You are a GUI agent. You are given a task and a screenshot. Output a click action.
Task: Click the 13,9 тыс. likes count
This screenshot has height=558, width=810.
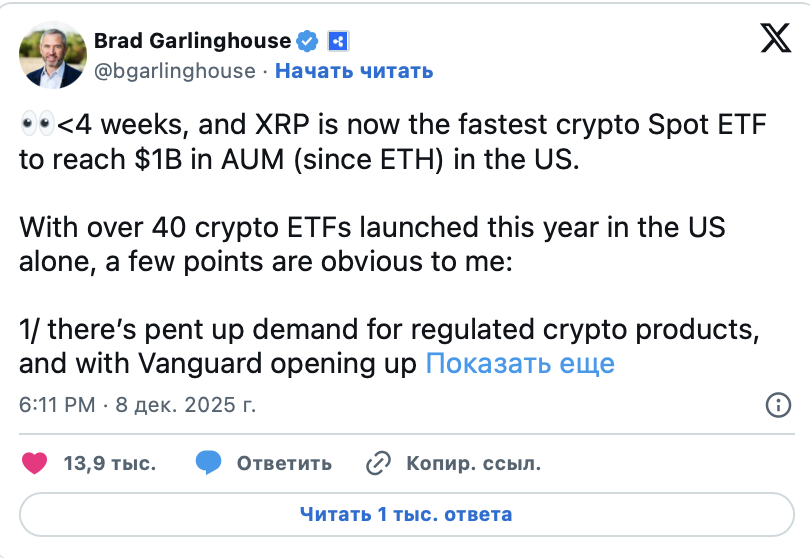[109, 464]
